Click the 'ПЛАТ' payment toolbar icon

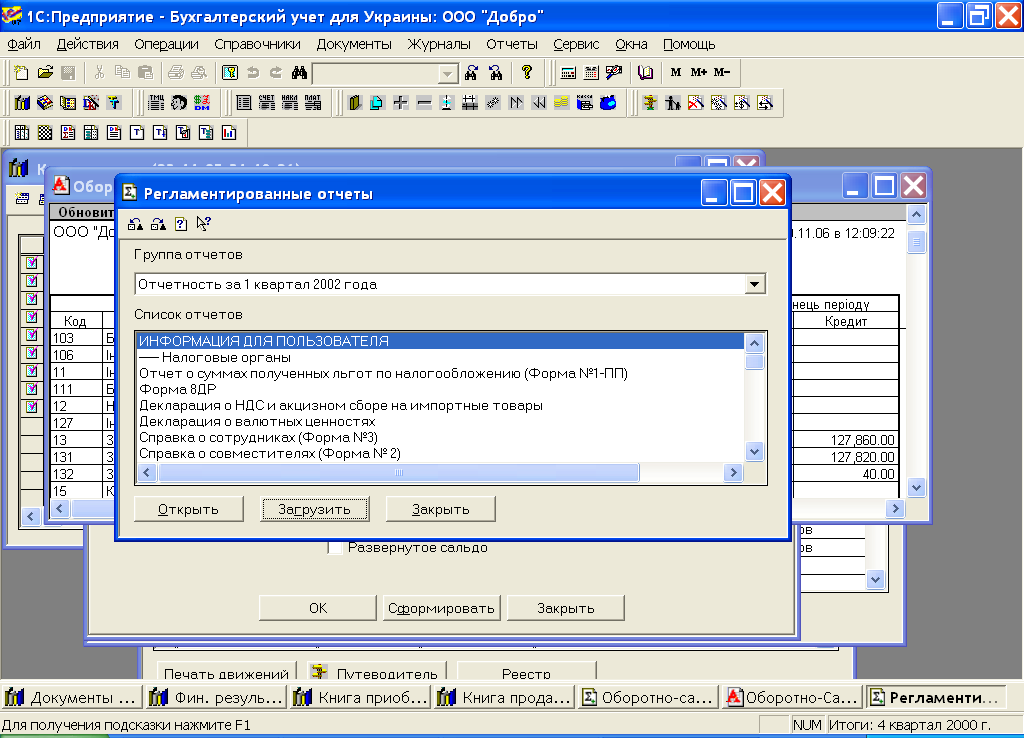pos(312,103)
